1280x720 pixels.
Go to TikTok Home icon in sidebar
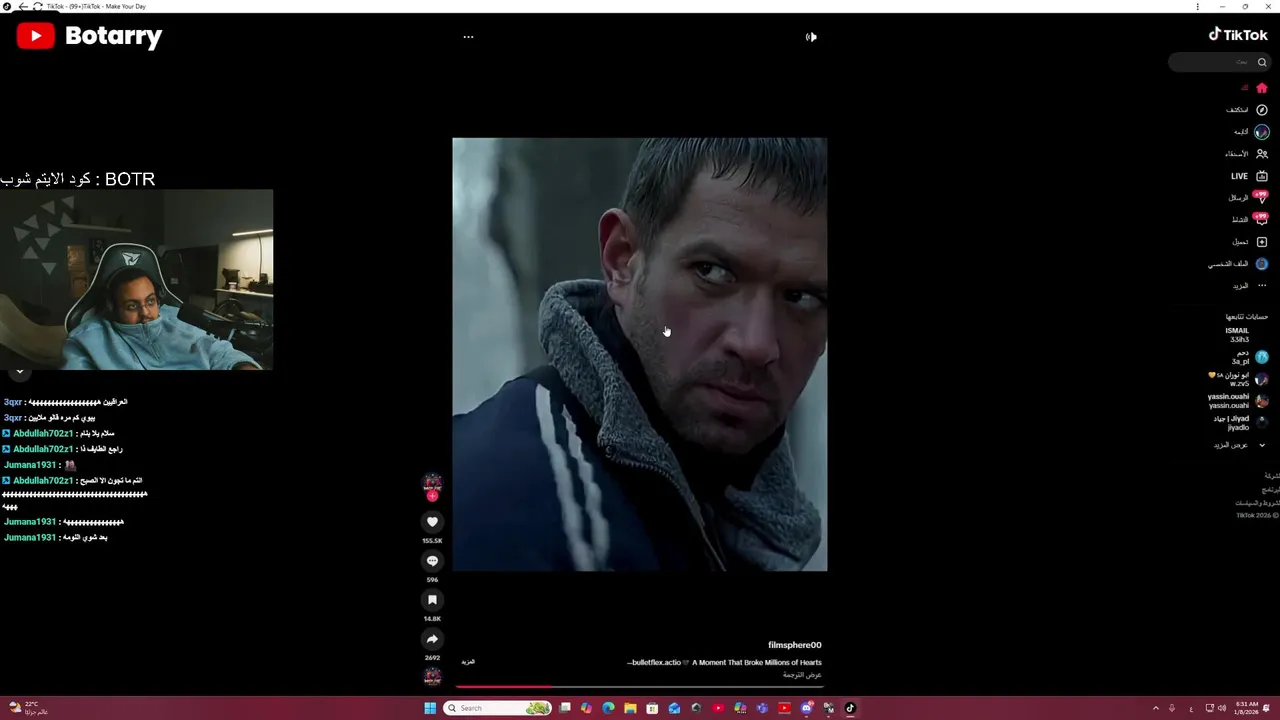click(x=1261, y=88)
